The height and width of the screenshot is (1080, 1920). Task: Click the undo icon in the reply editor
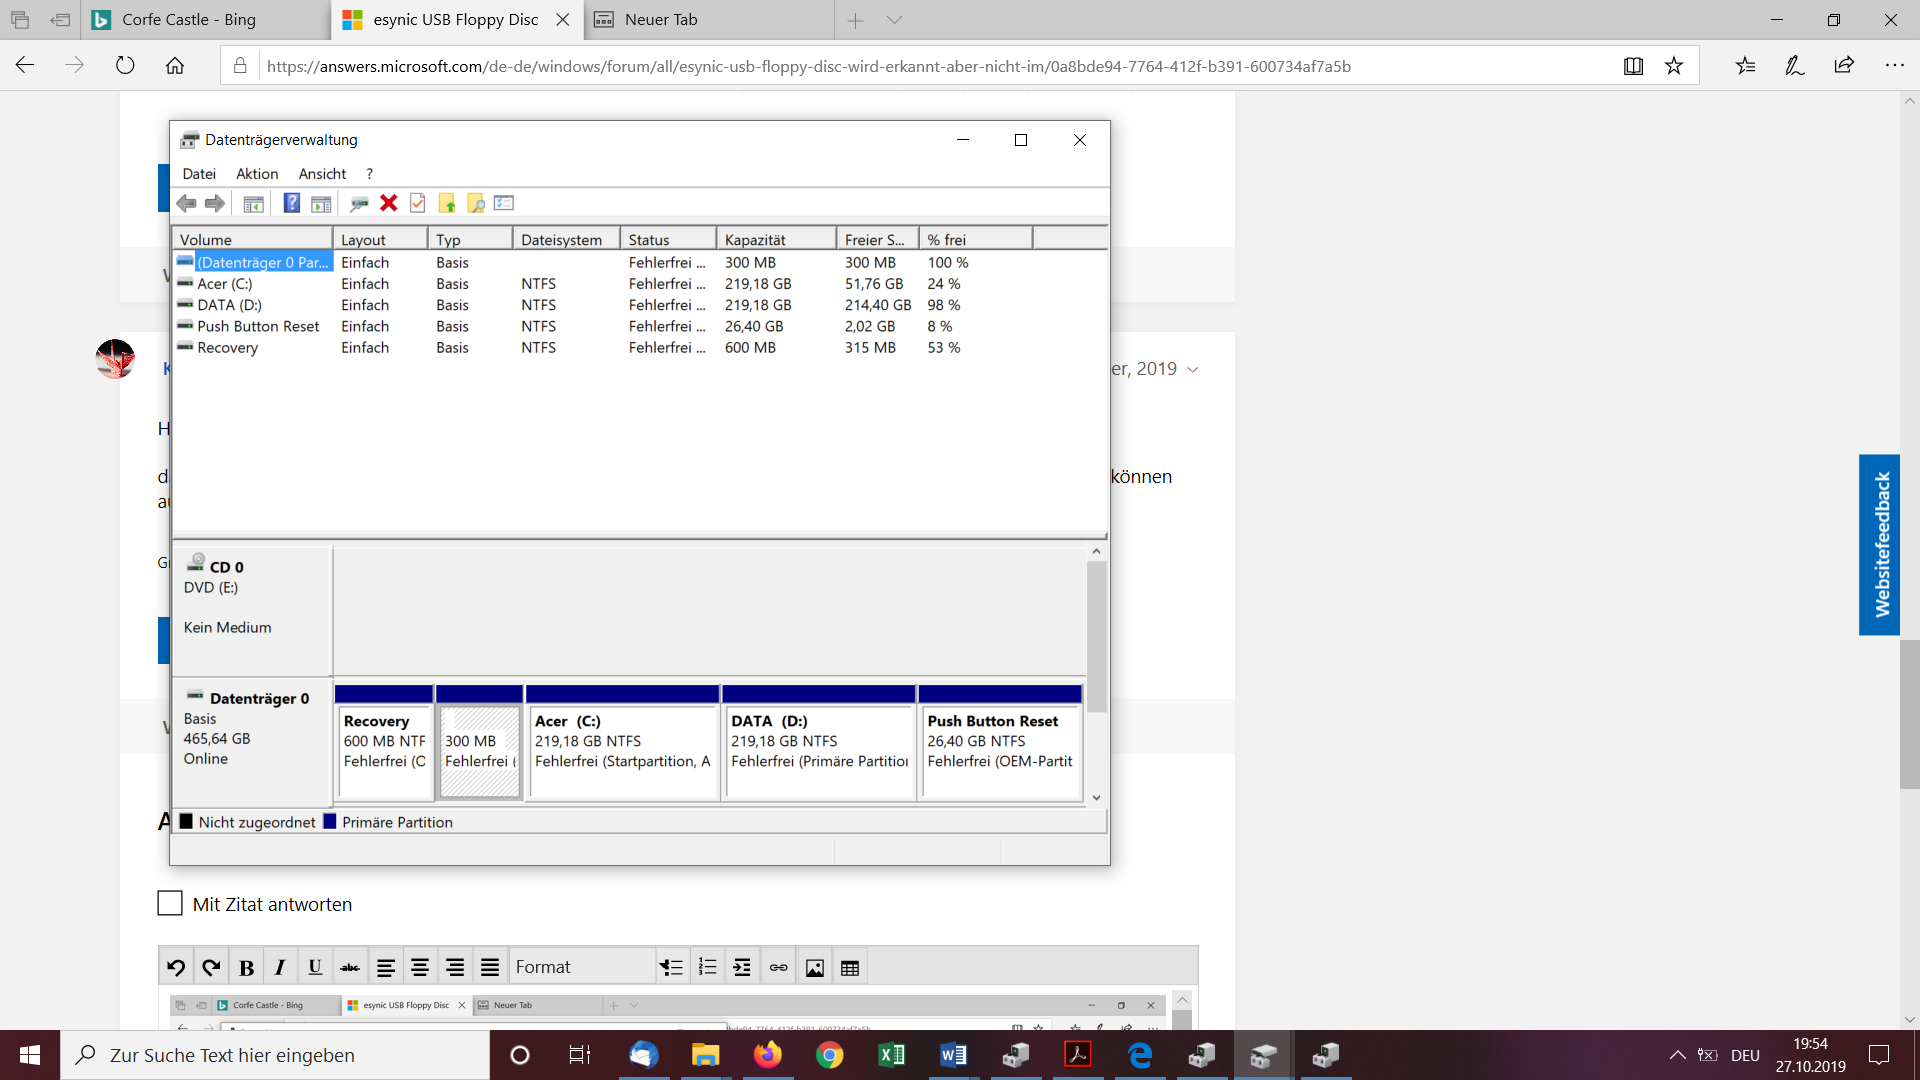(176, 967)
